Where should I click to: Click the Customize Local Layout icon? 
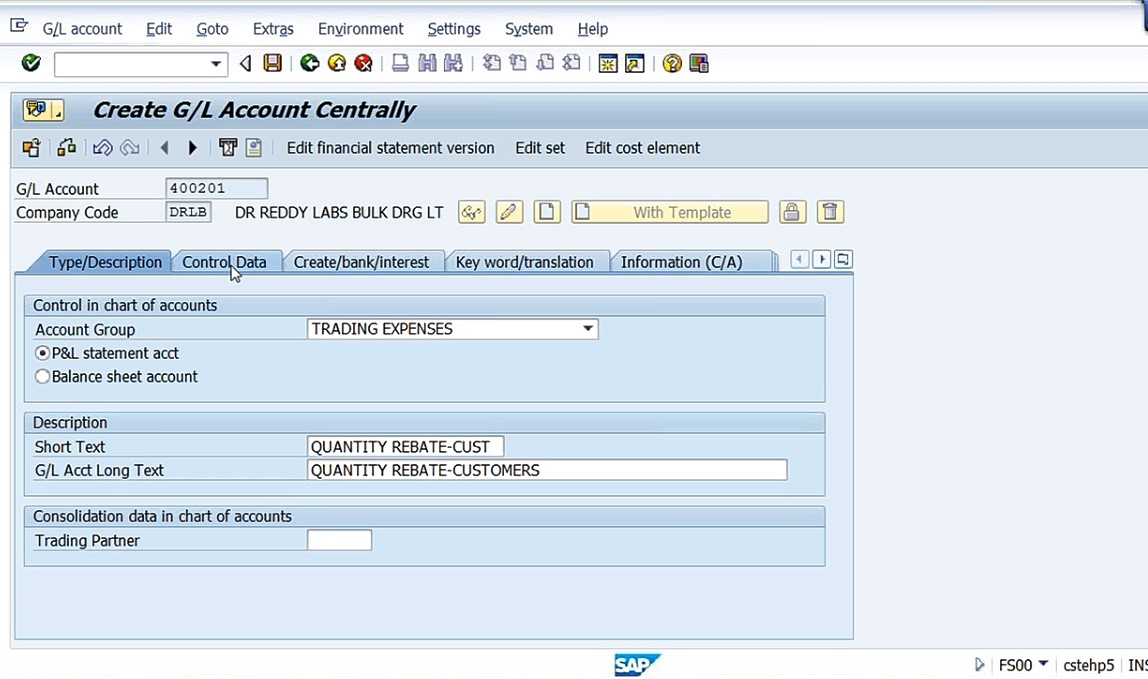click(698, 63)
